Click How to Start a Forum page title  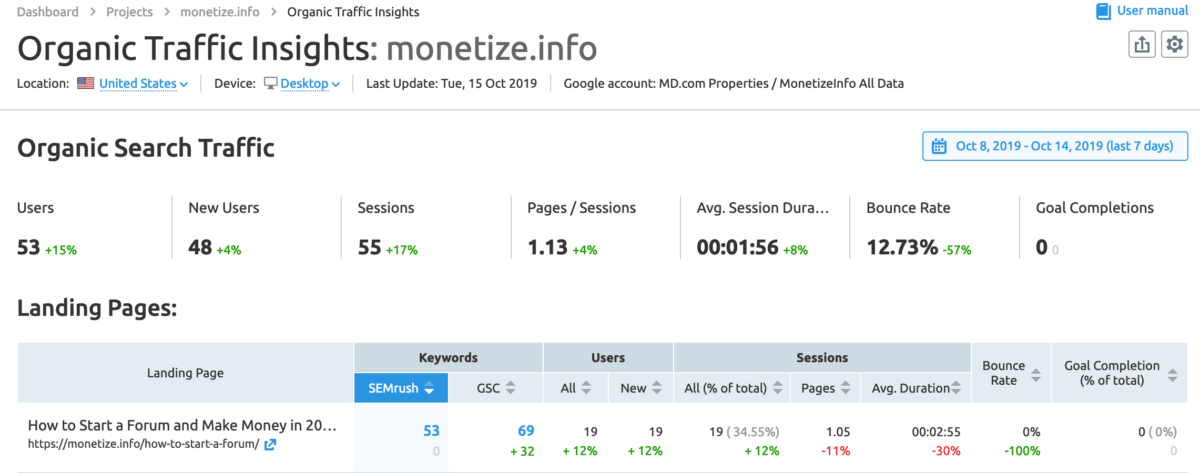point(182,425)
